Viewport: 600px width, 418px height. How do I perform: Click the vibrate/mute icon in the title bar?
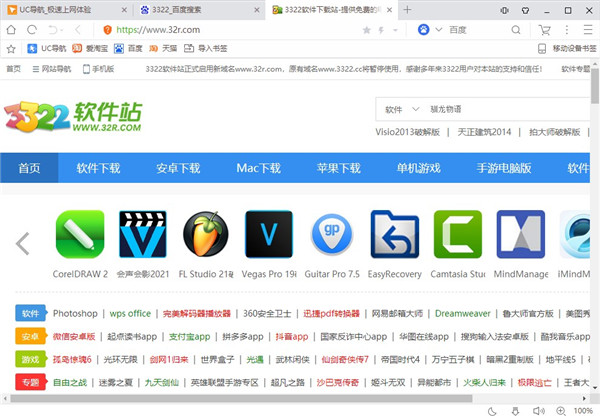coord(504,10)
